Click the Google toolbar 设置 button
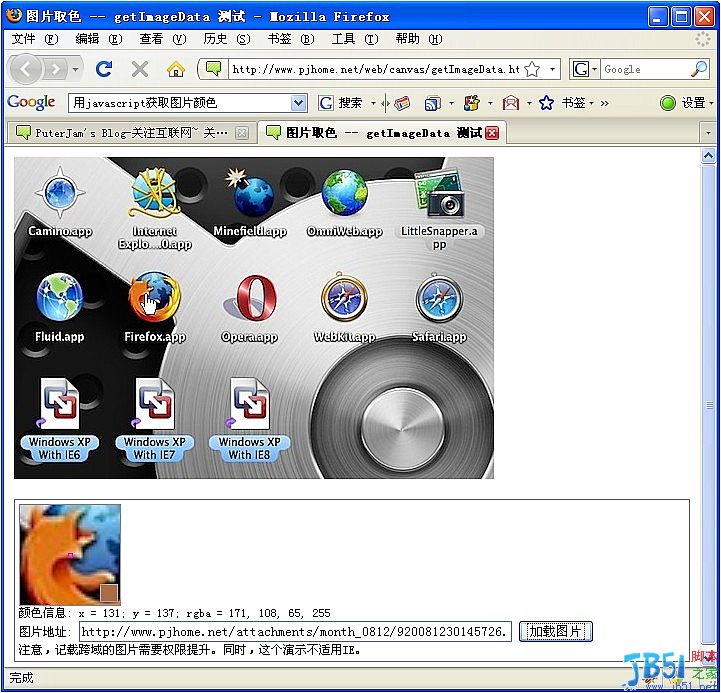 [686, 102]
